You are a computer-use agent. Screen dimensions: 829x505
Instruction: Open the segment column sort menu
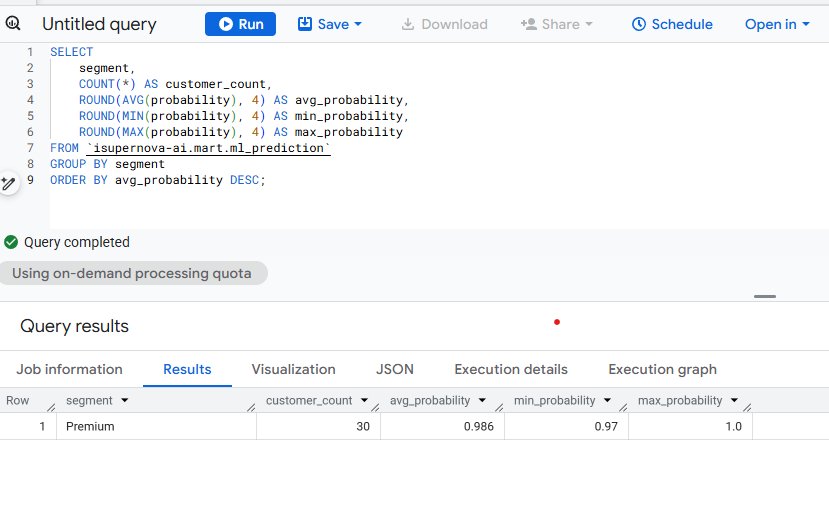point(125,400)
